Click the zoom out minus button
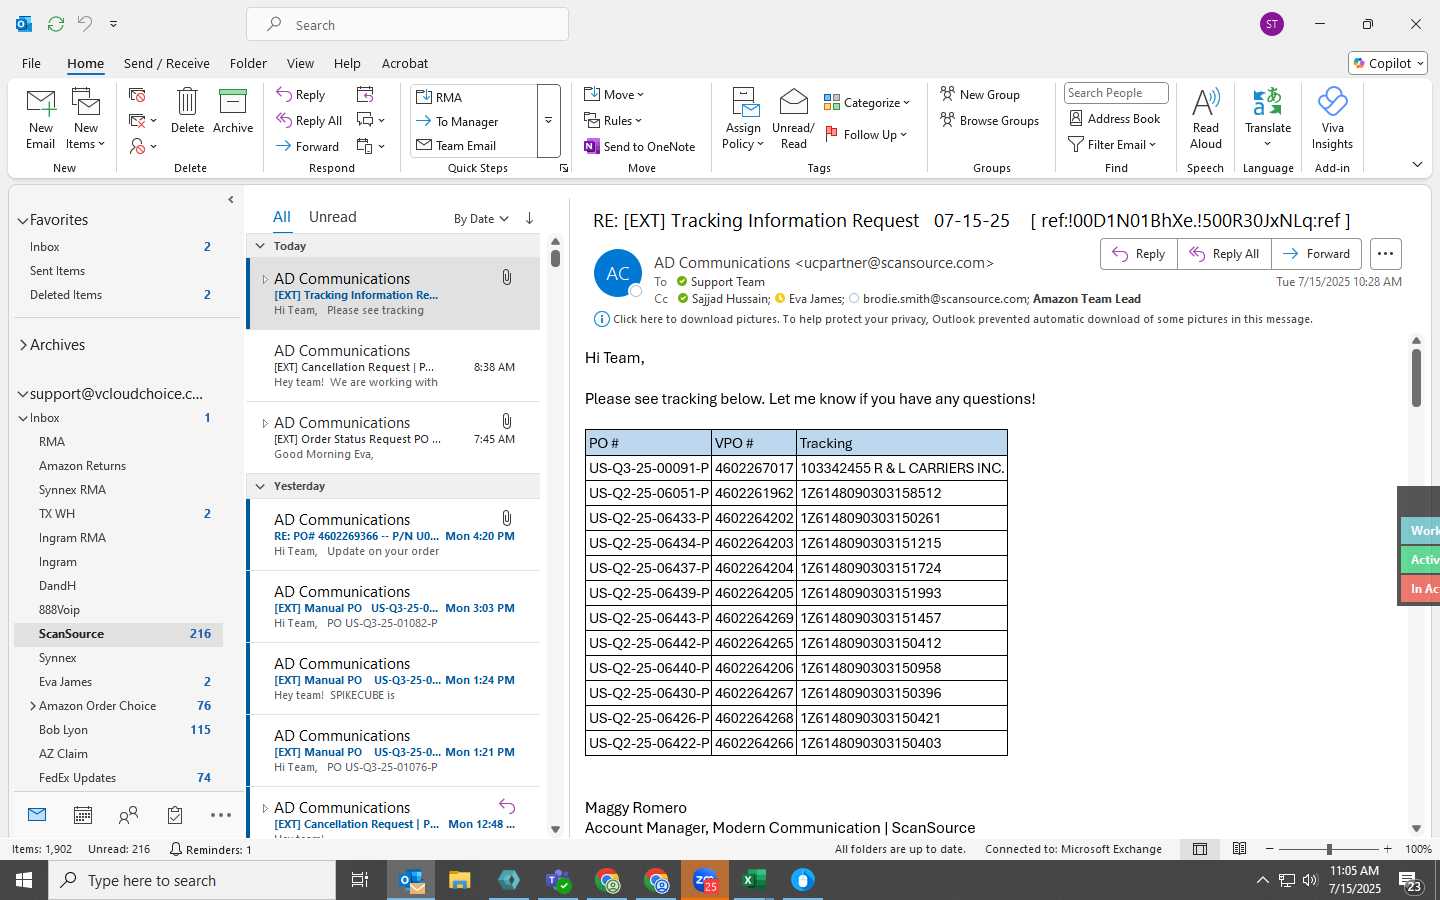The image size is (1440, 900). 1270,849
